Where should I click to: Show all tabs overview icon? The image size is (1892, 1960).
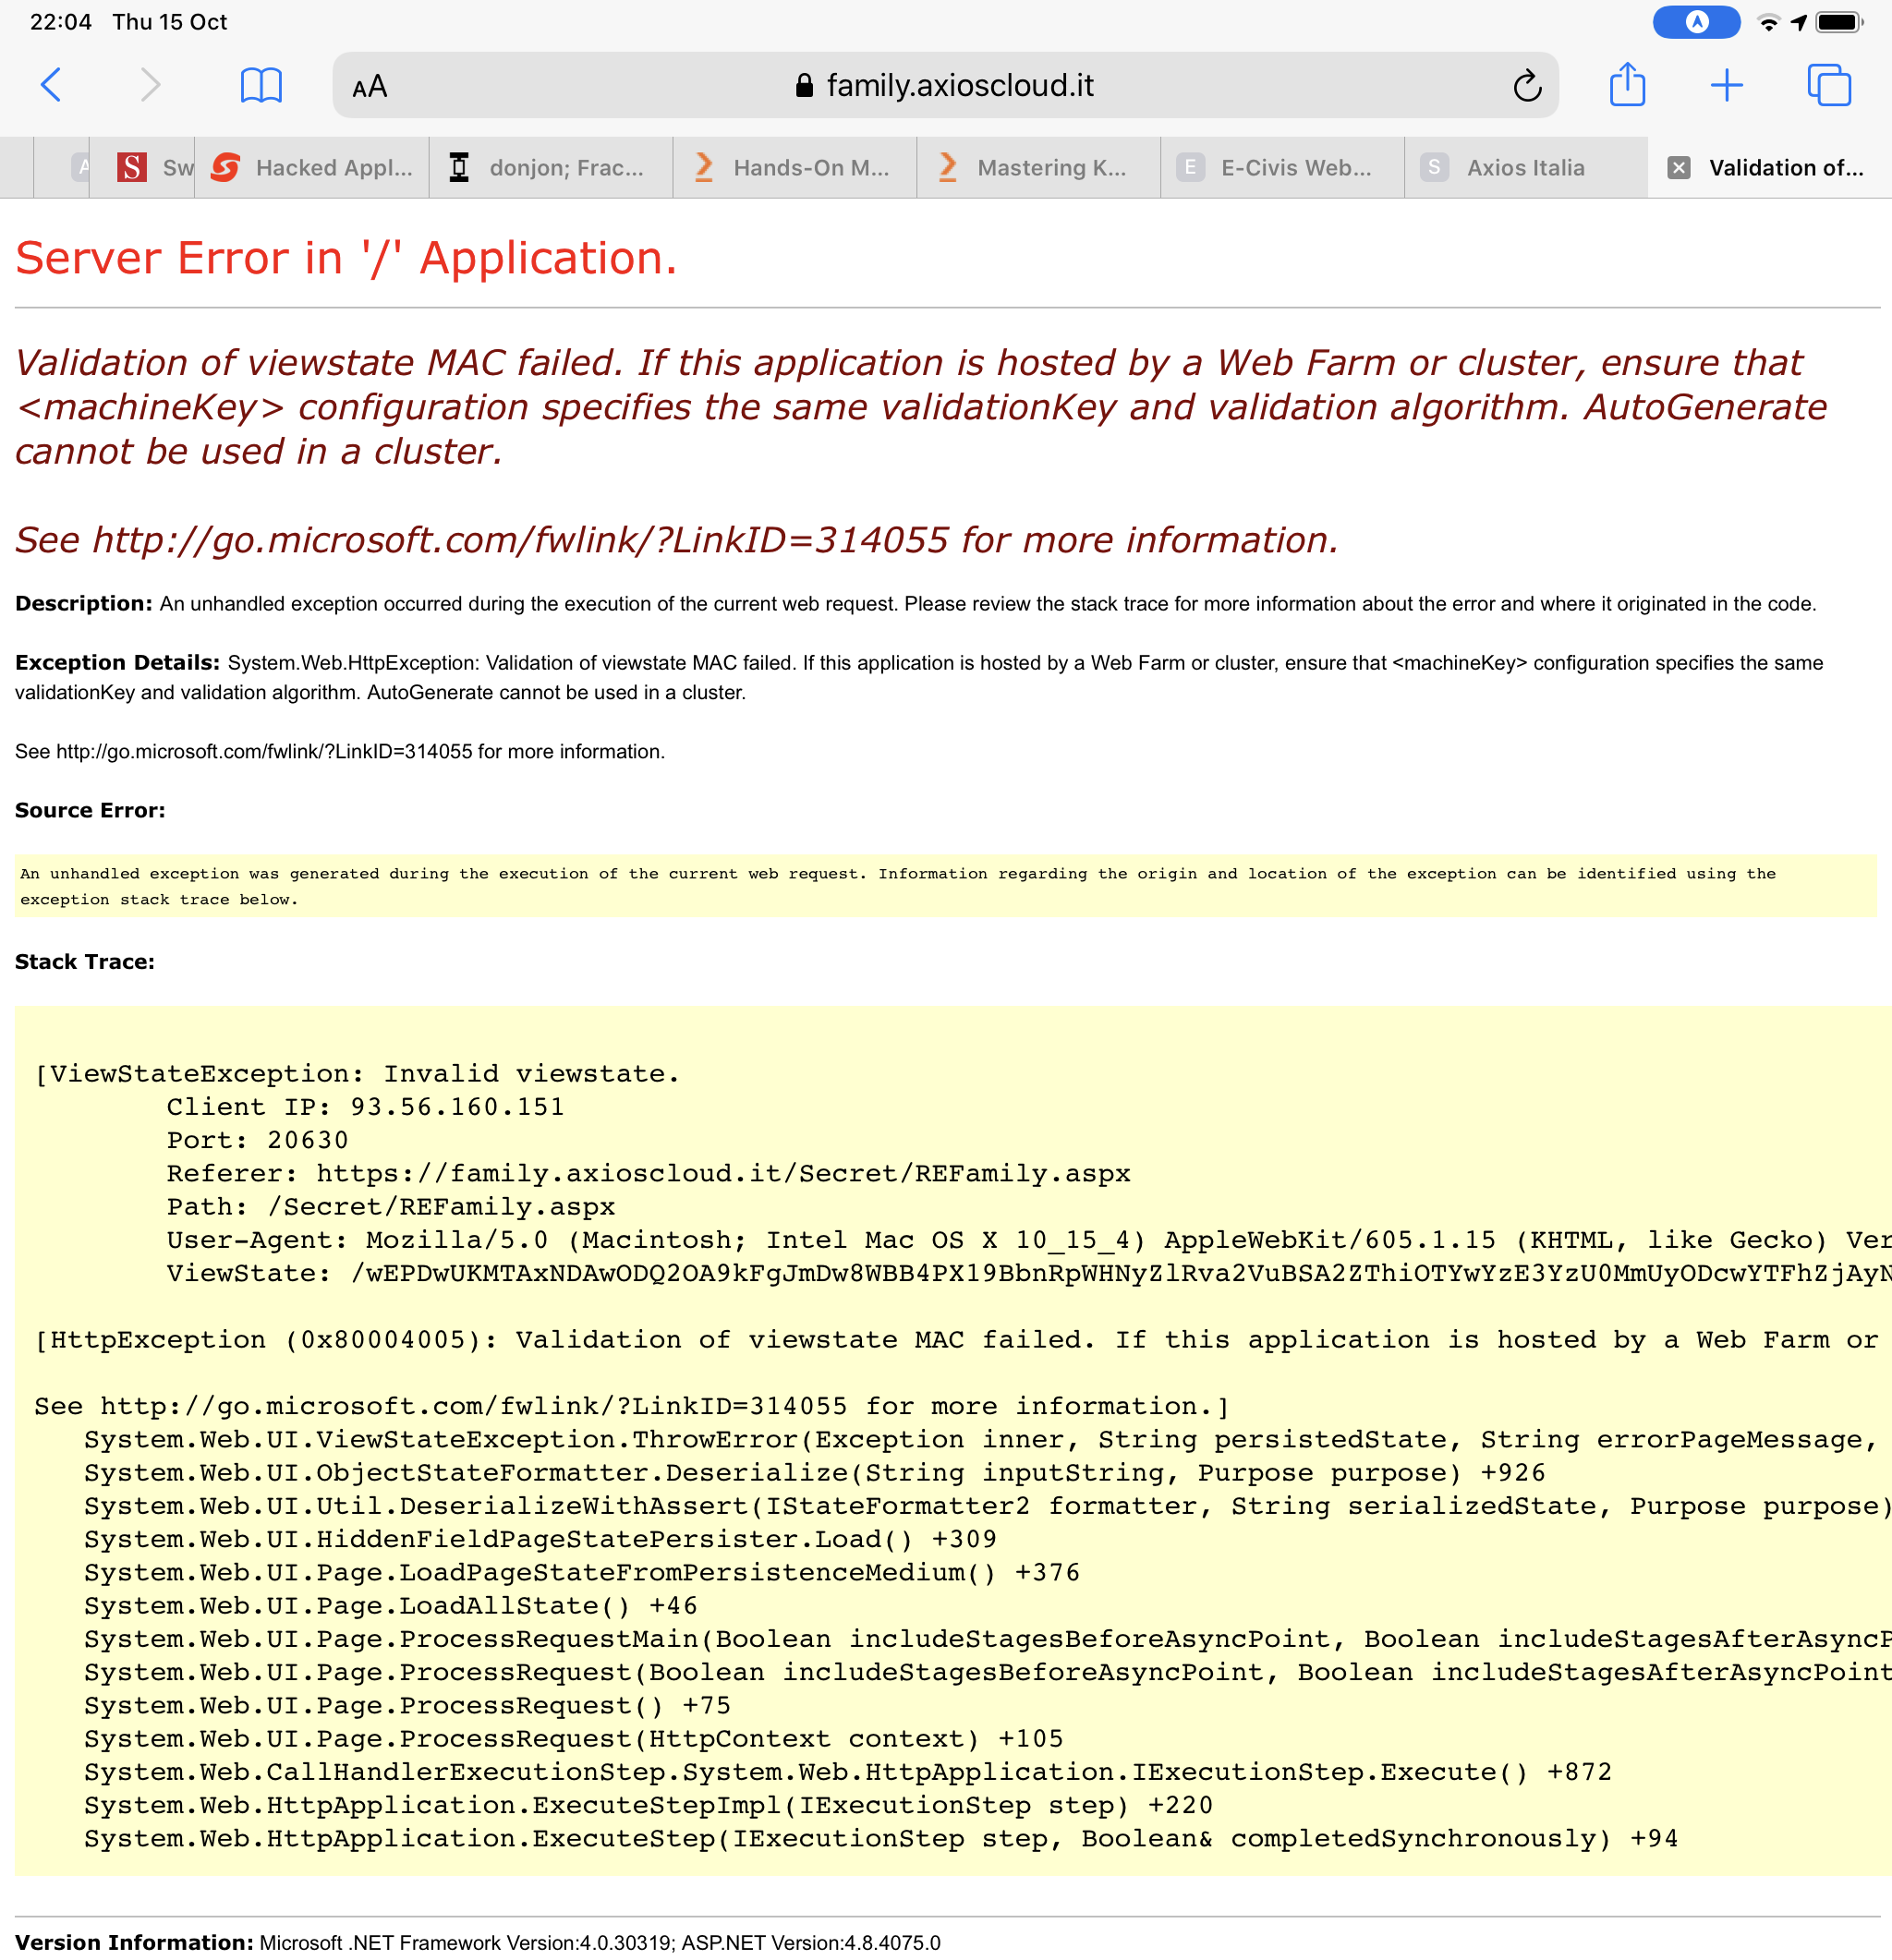point(1829,85)
